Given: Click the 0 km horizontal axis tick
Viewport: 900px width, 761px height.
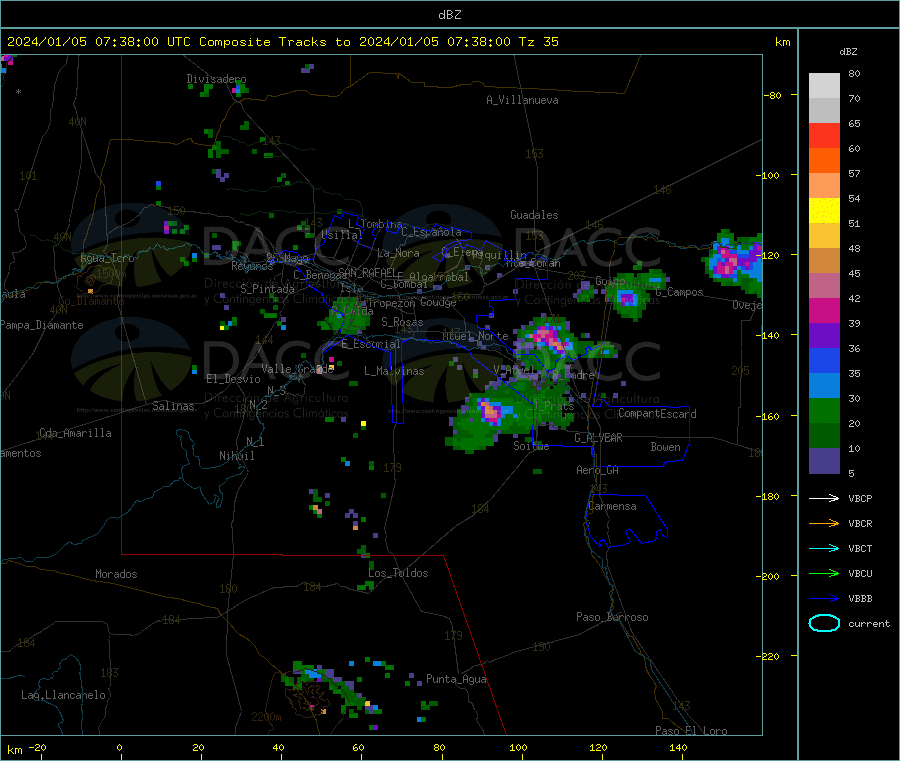Looking at the screenshot, I should pyautogui.click(x=120, y=748).
